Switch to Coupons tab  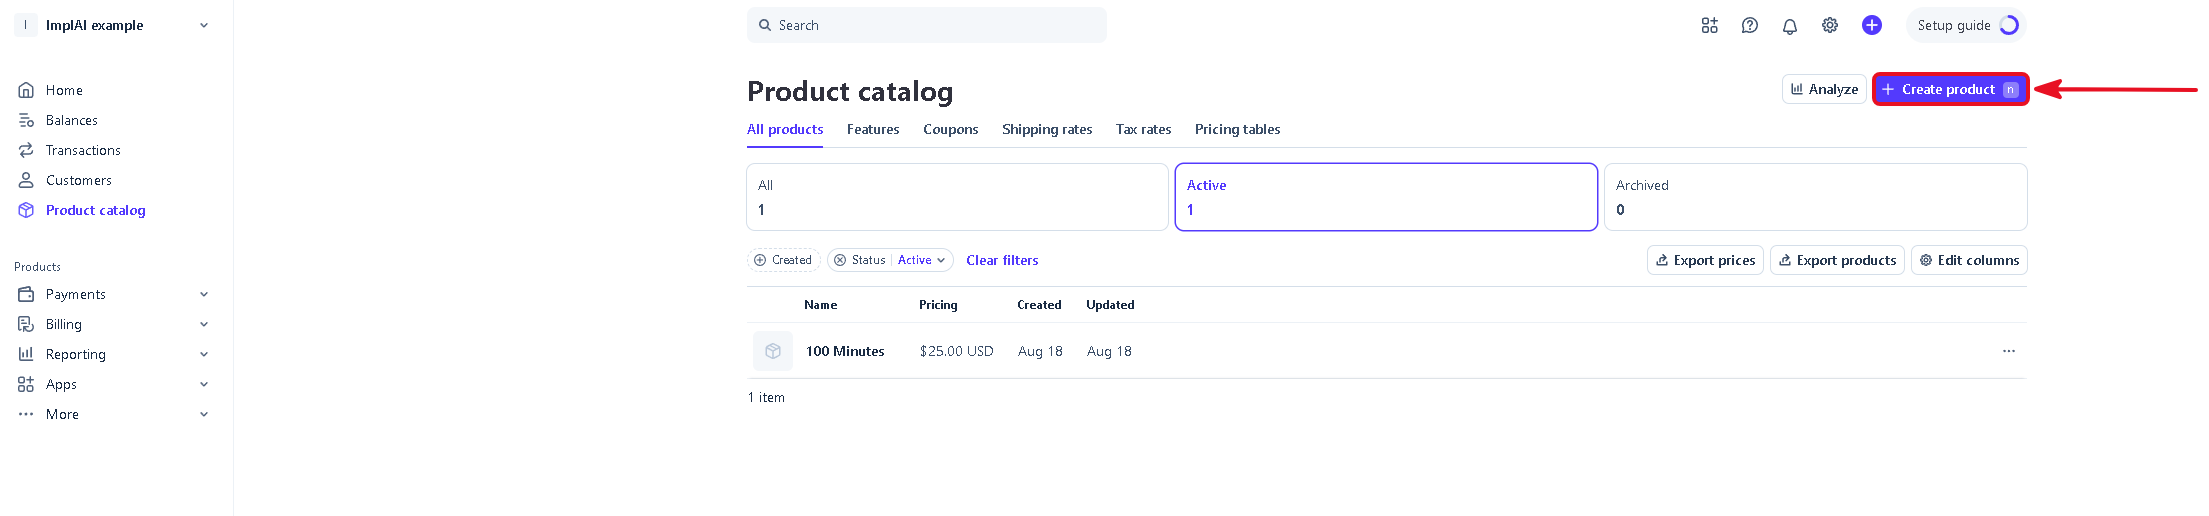[x=950, y=130]
